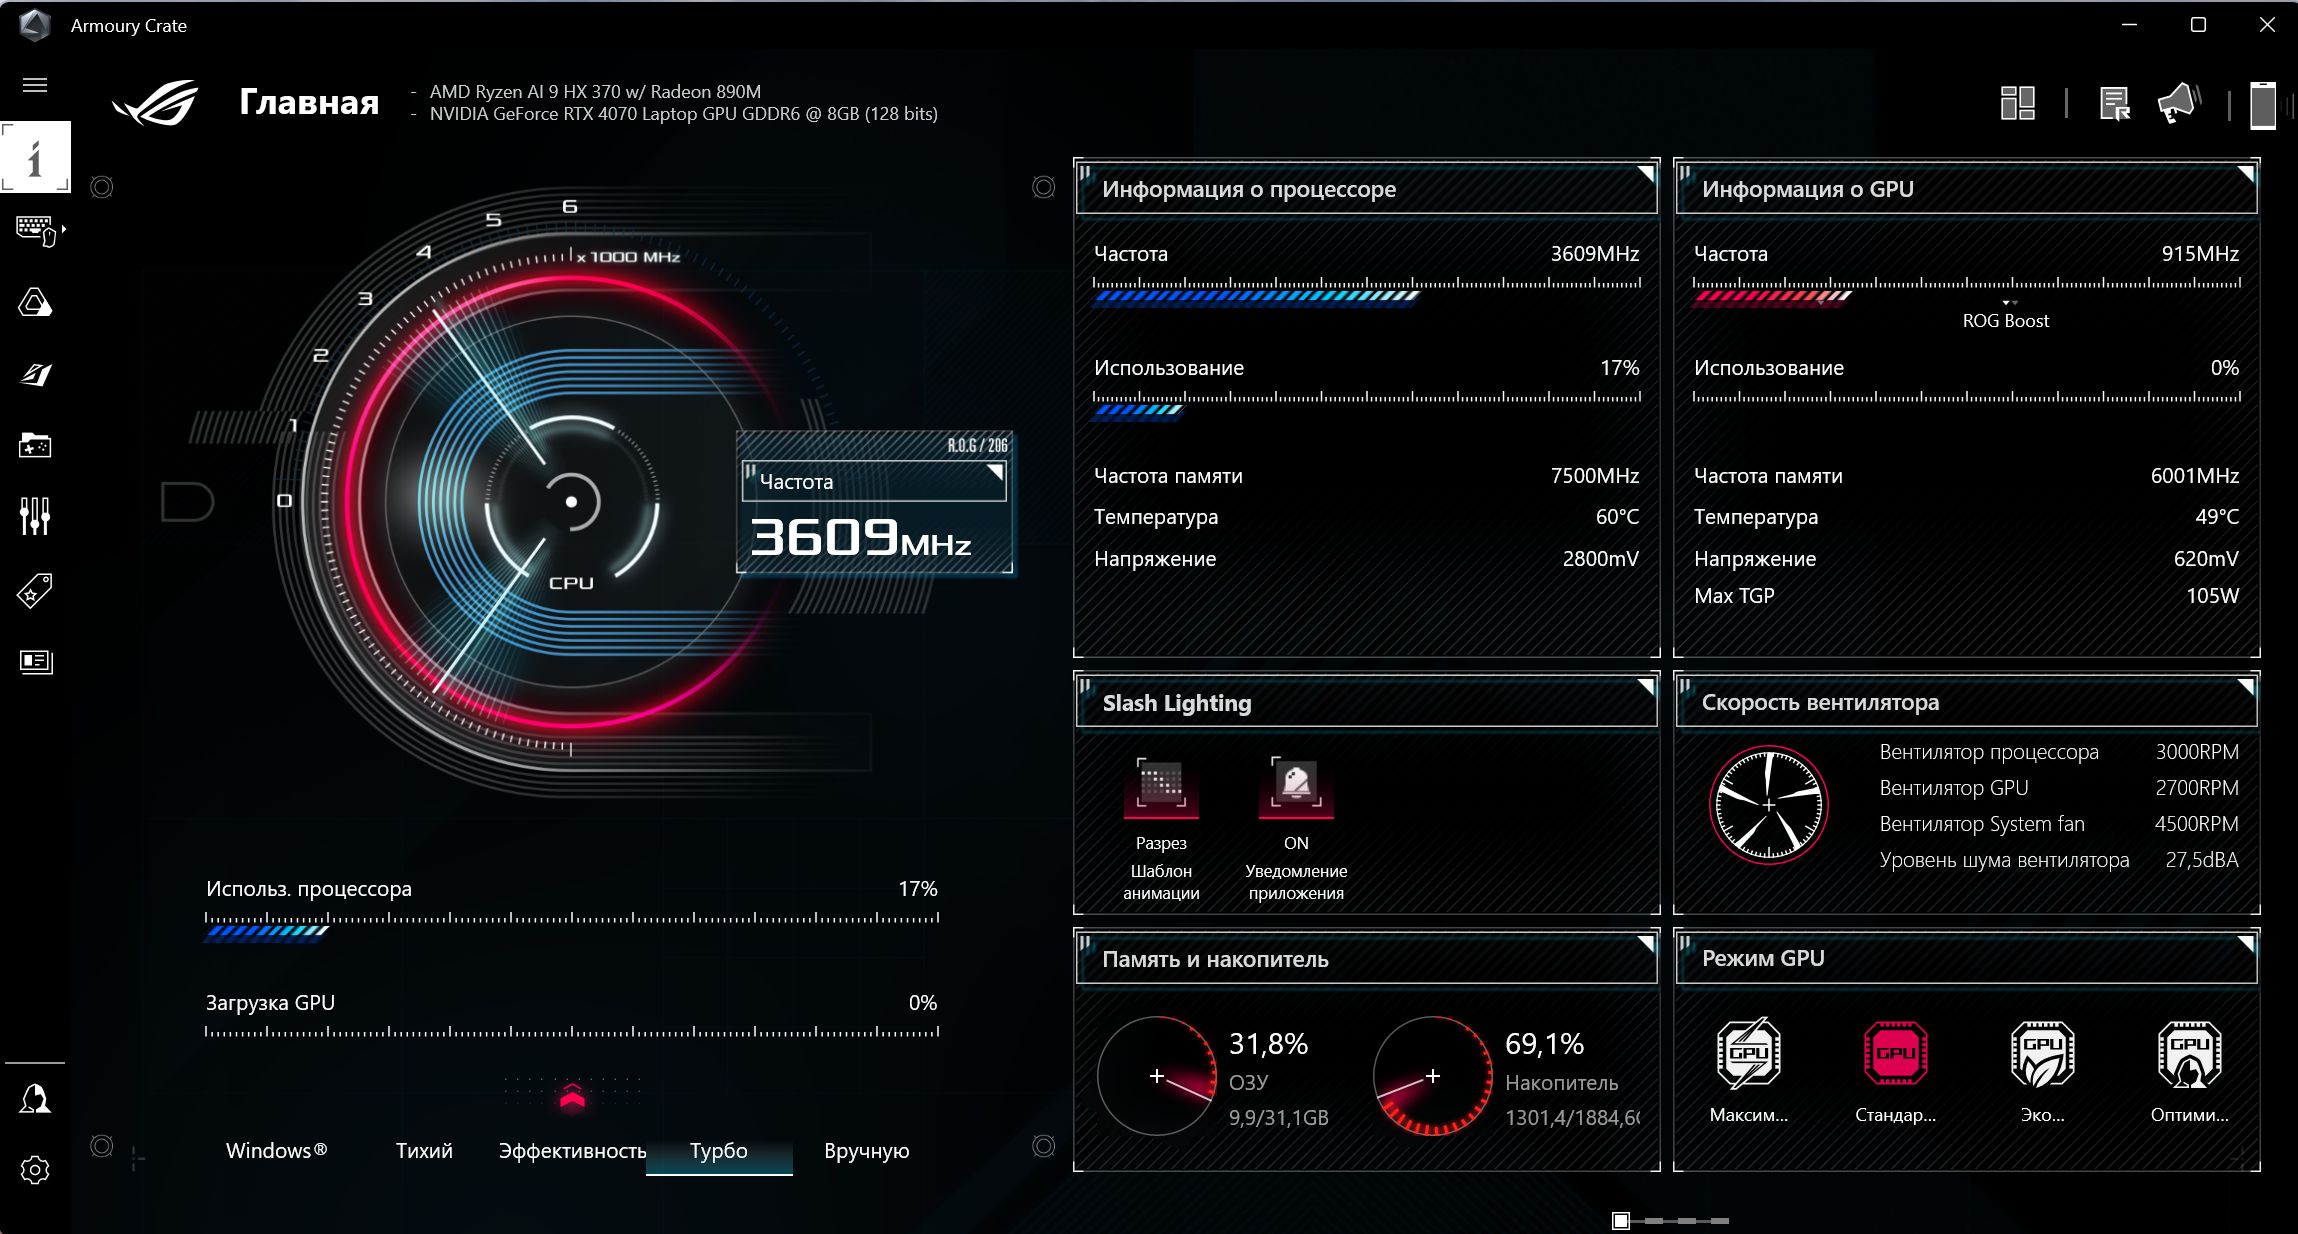Open the Featured tag icon in sidebar

(x=35, y=590)
